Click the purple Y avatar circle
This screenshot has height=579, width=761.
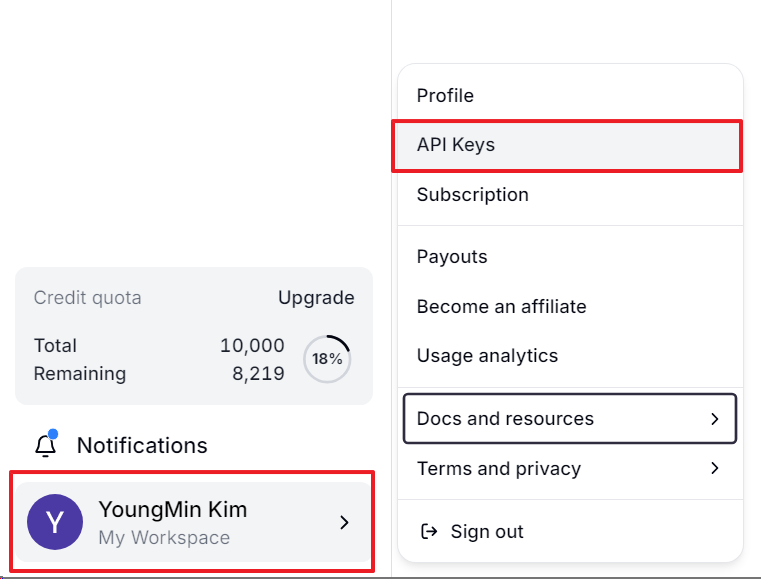(55, 522)
